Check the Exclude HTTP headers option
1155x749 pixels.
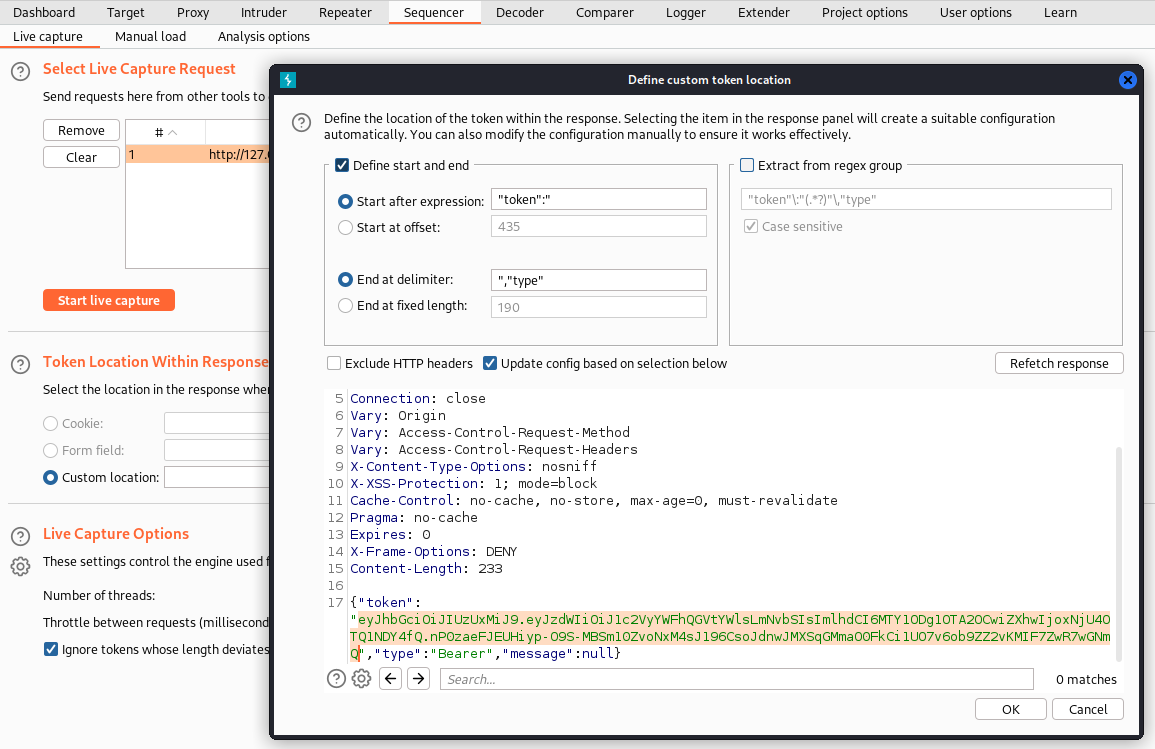(334, 363)
